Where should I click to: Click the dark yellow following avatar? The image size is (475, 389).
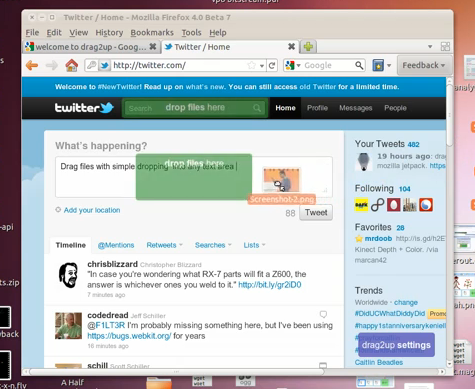361,205
